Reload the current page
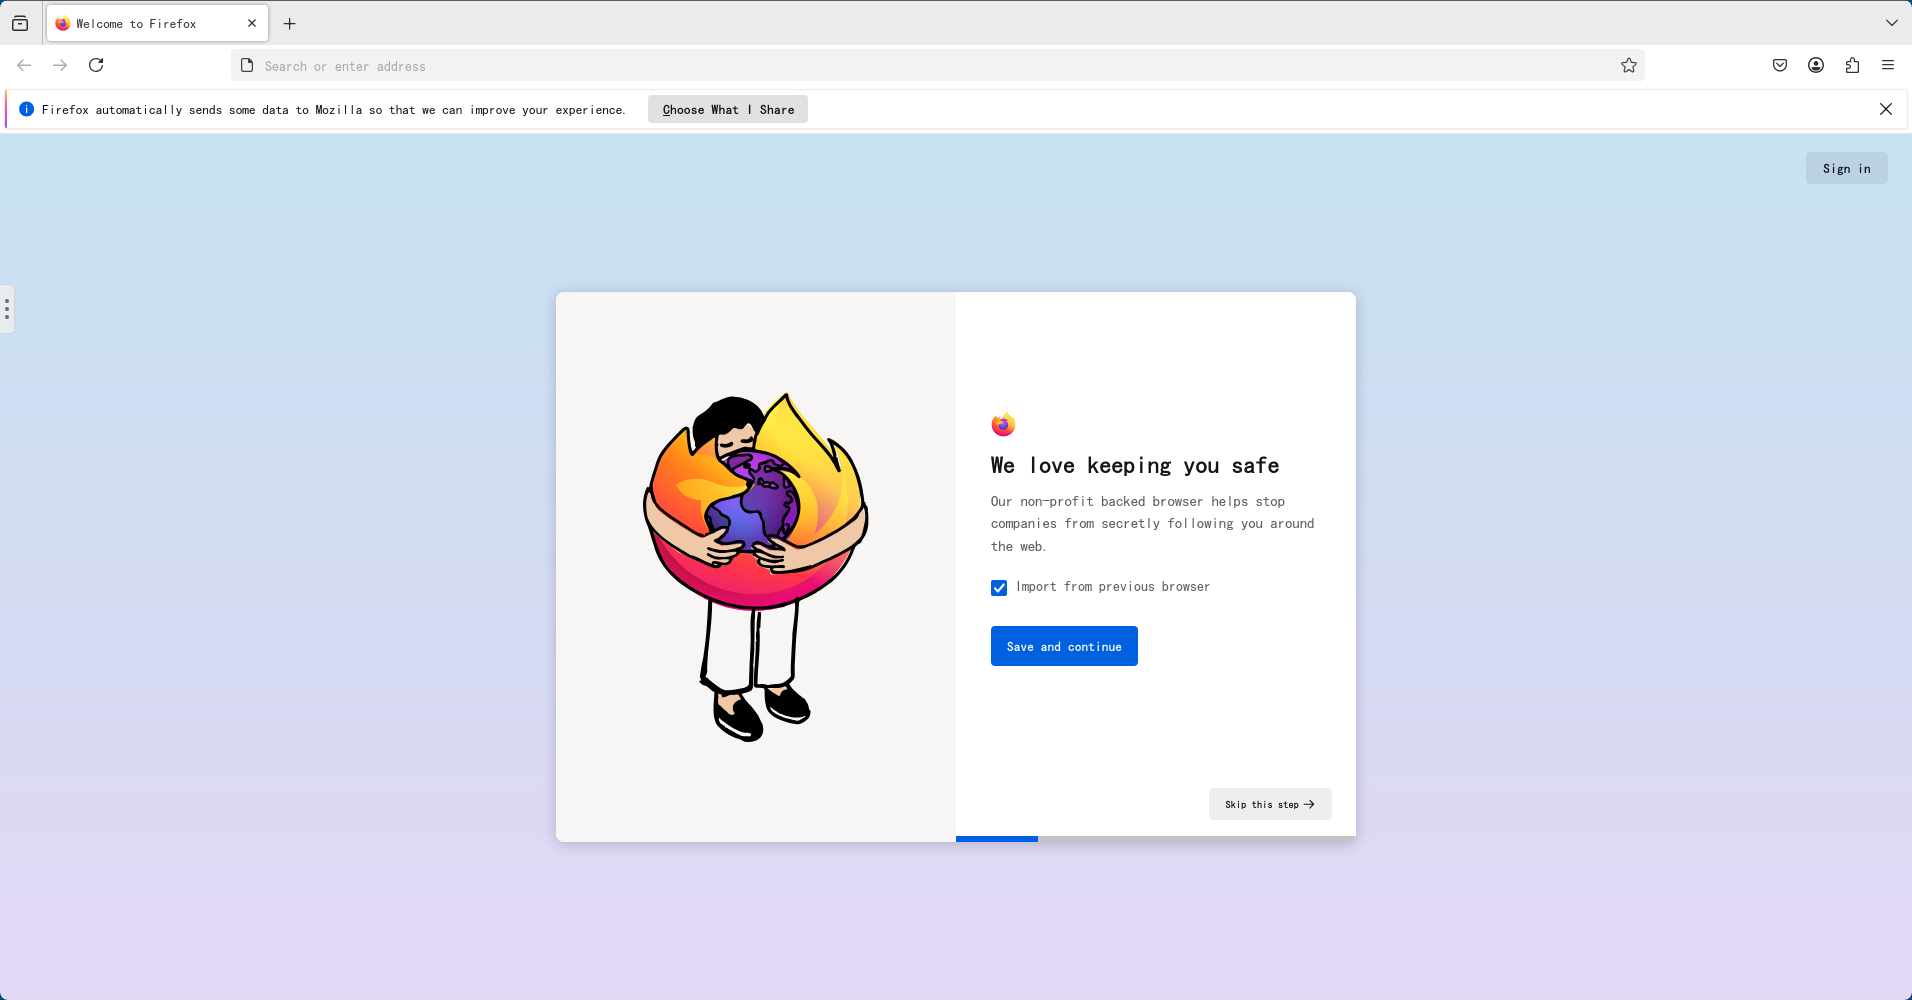This screenshot has height=1000, width=1912. coord(96,65)
